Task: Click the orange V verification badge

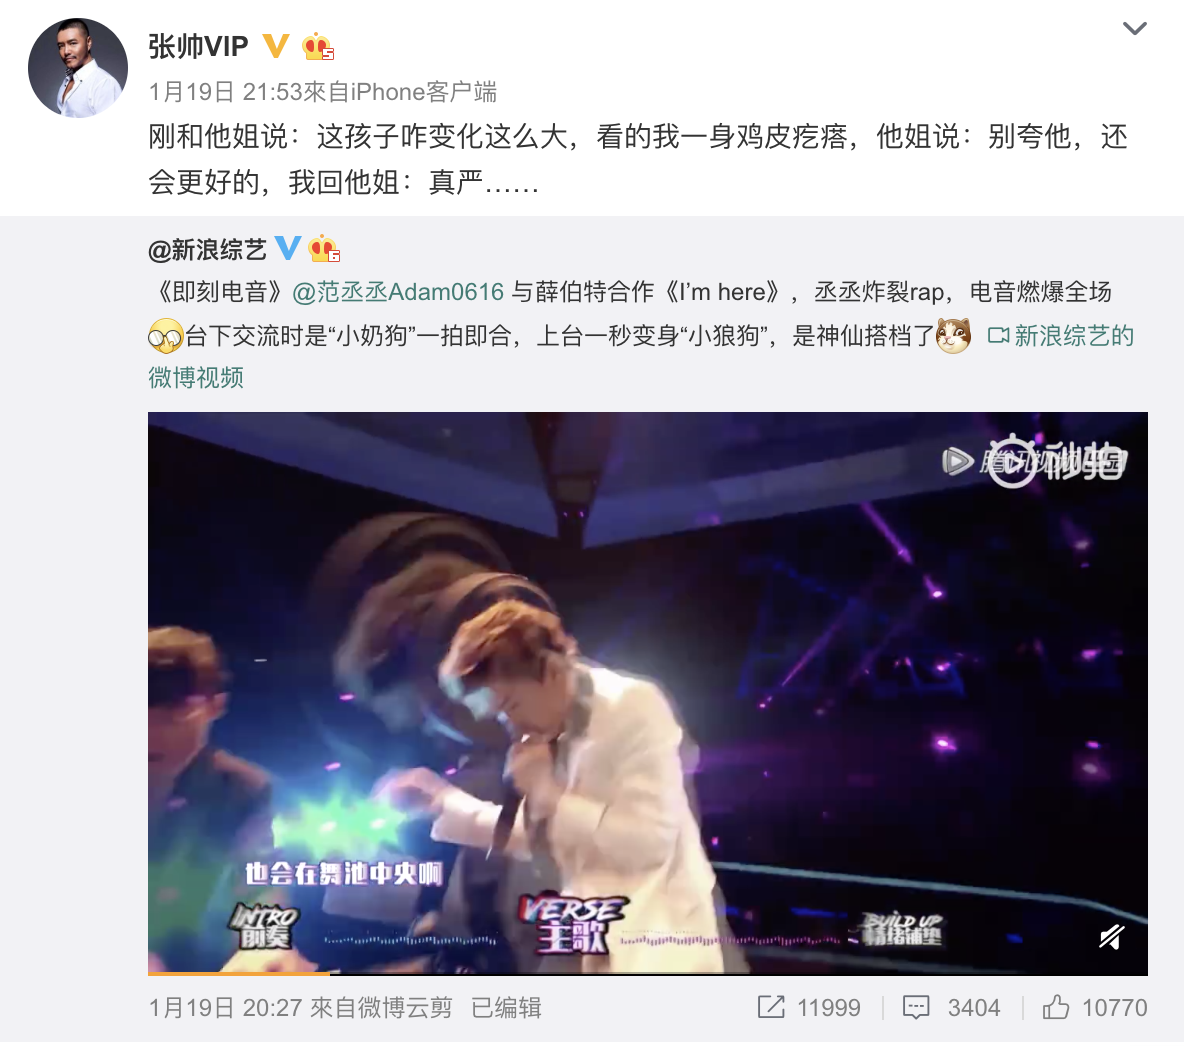Action: (276, 46)
